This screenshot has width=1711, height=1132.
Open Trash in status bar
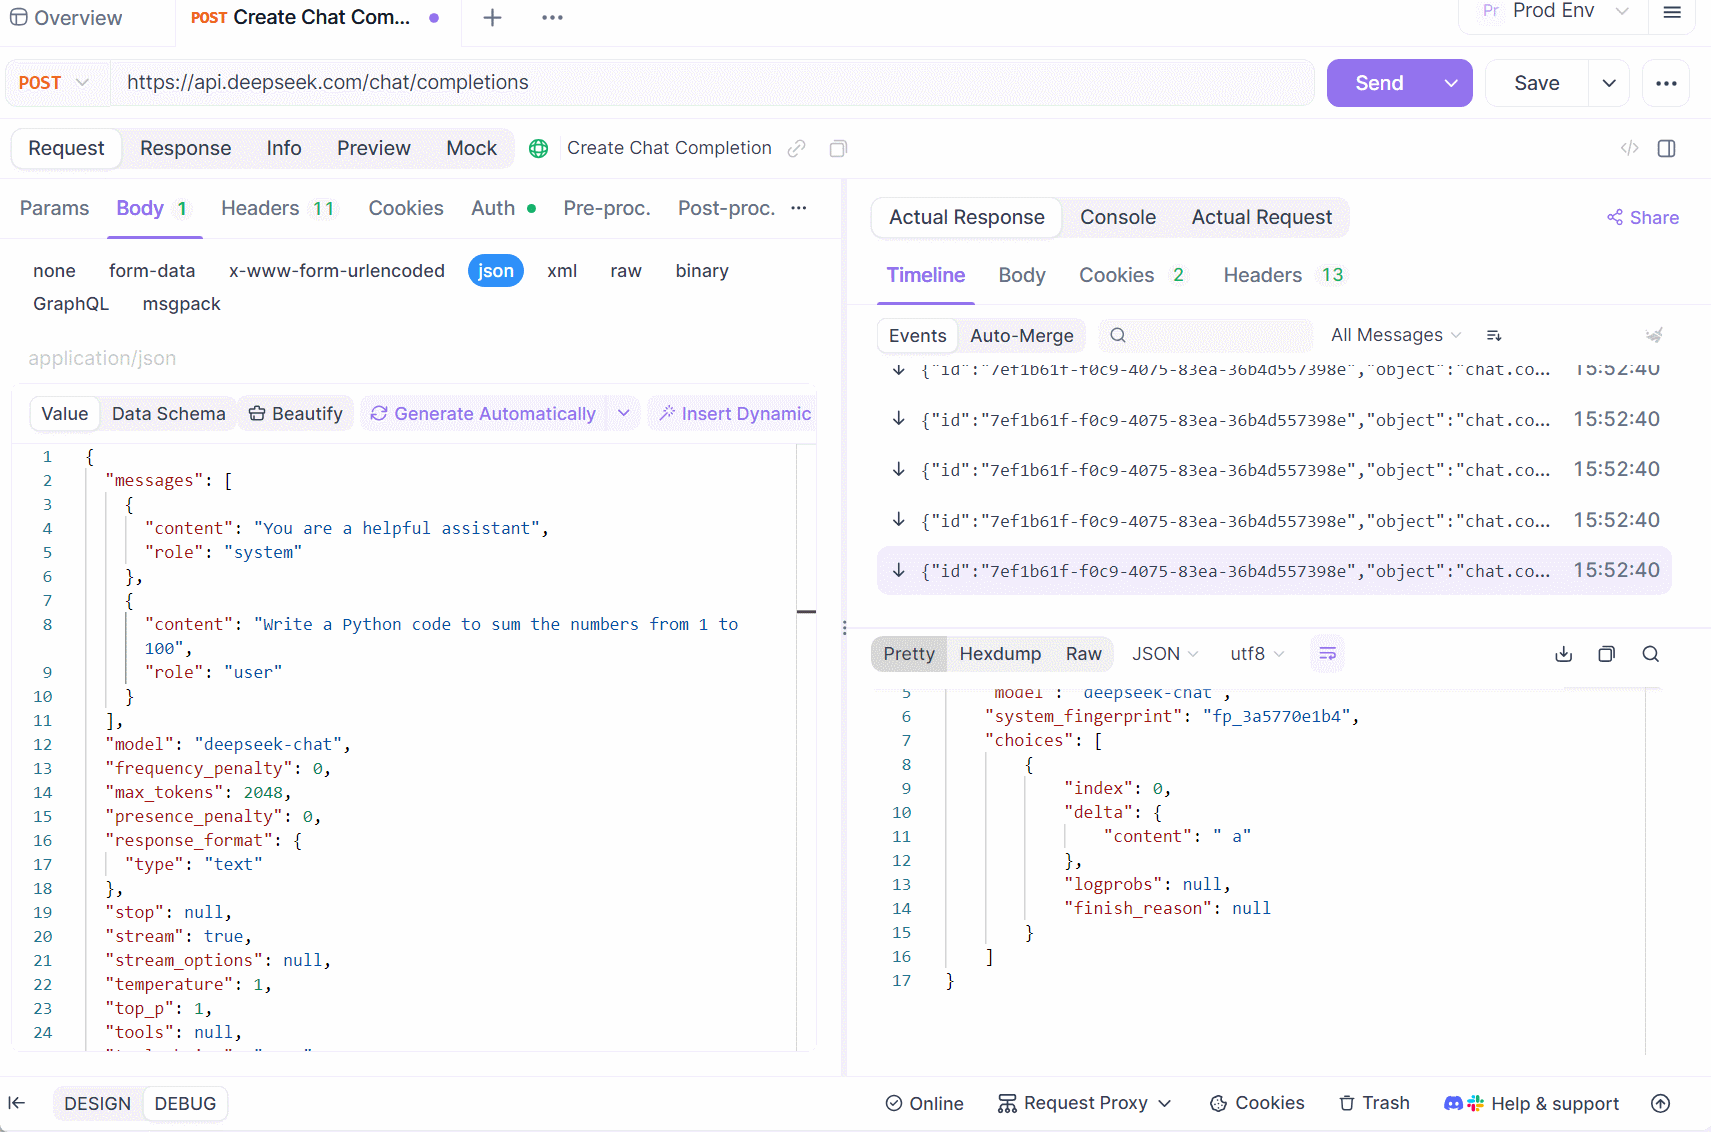[x=1375, y=1103]
